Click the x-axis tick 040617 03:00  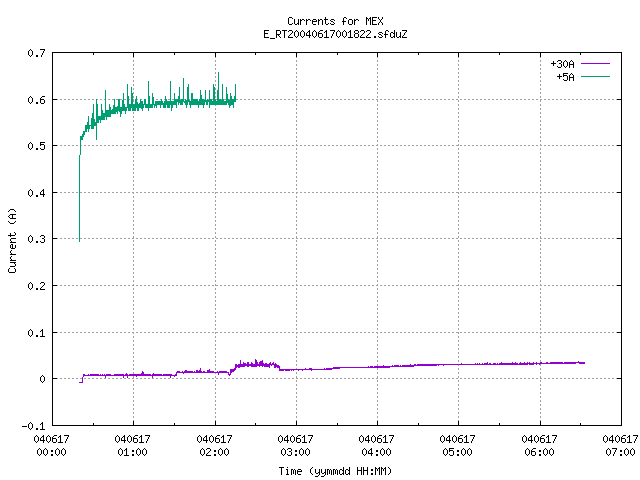(296, 446)
